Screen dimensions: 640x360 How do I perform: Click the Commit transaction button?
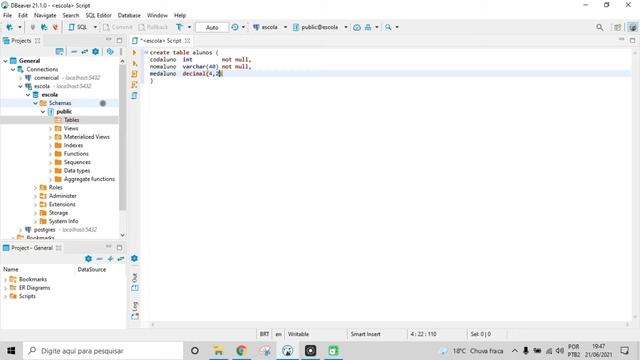tap(118, 27)
